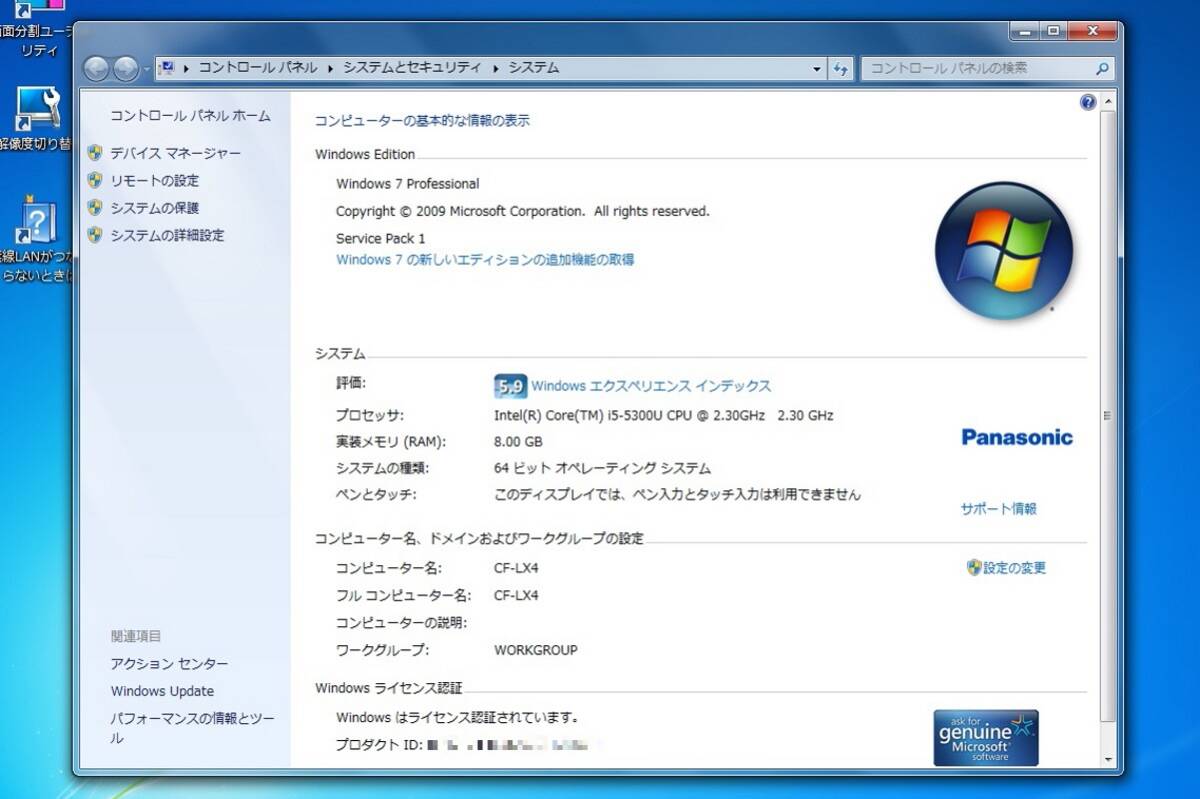Open Windows エクスペリエンス インデックス link
The image size is (1200, 799).
pyautogui.click(x=651, y=386)
